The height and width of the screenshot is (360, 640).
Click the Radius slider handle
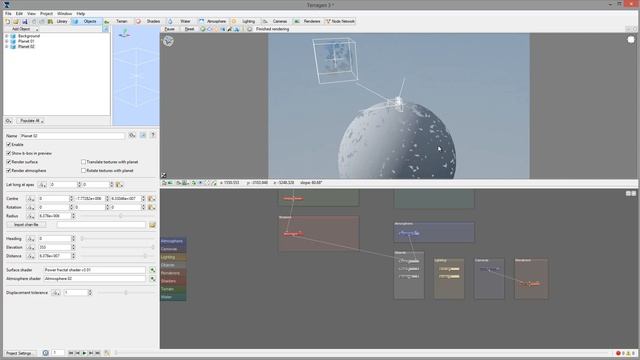point(120,216)
